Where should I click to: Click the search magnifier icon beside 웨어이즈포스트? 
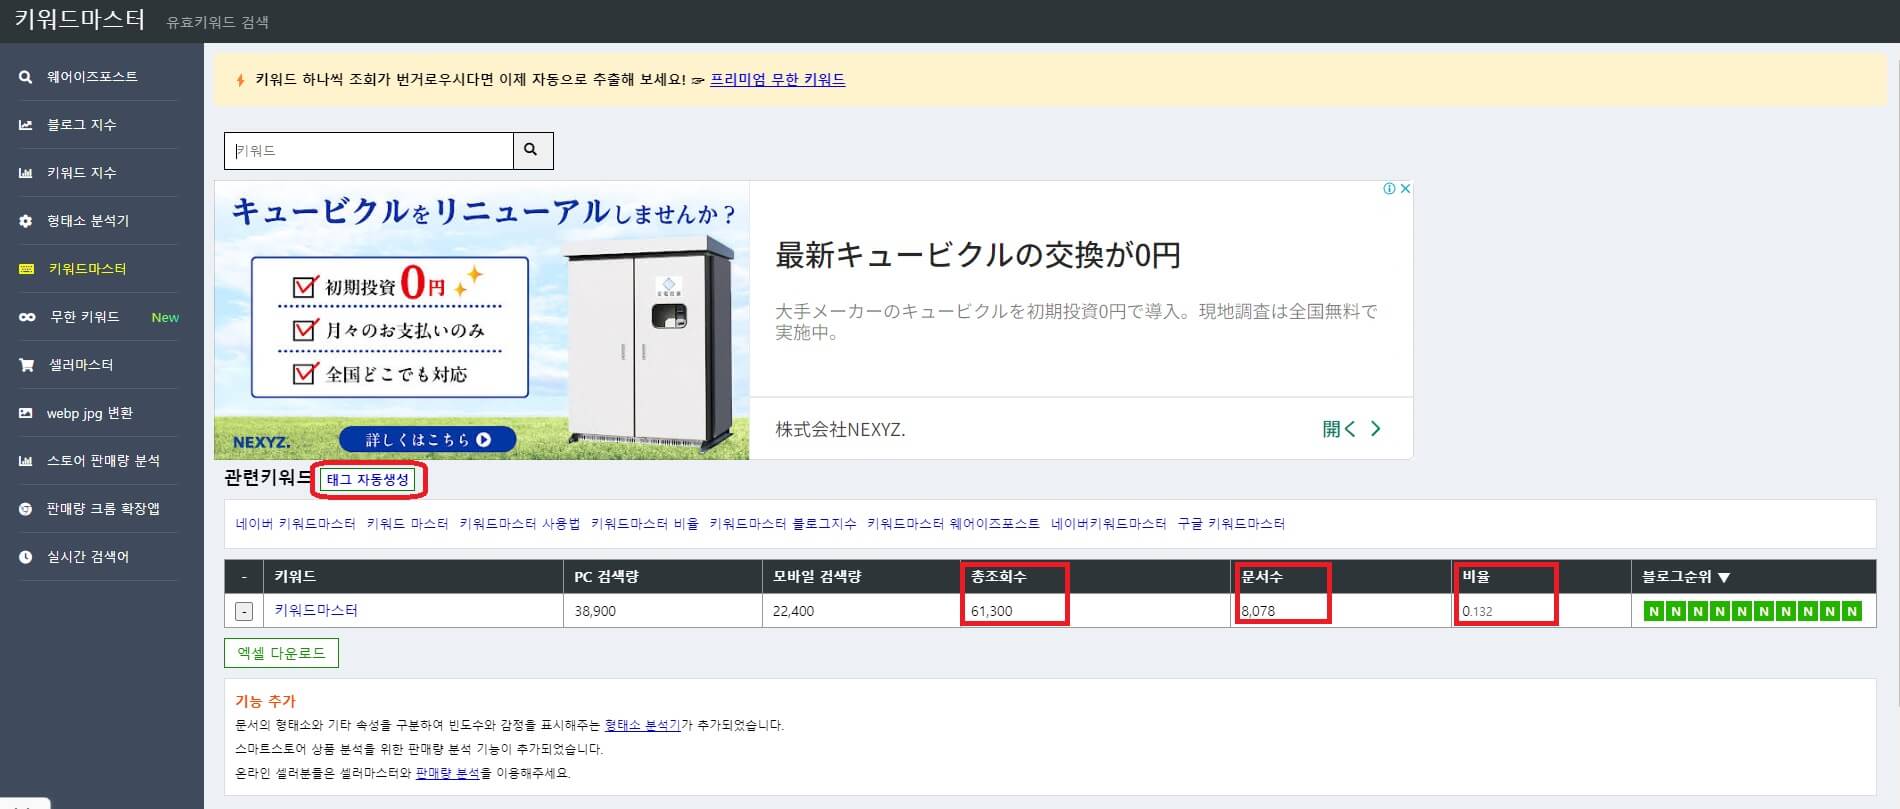(x=26, y=77)
